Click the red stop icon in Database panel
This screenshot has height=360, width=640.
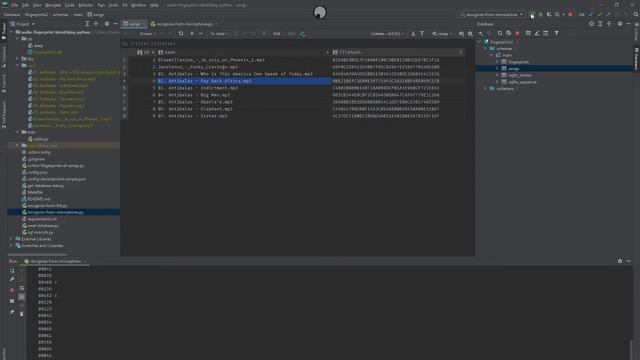pos(517,33)
